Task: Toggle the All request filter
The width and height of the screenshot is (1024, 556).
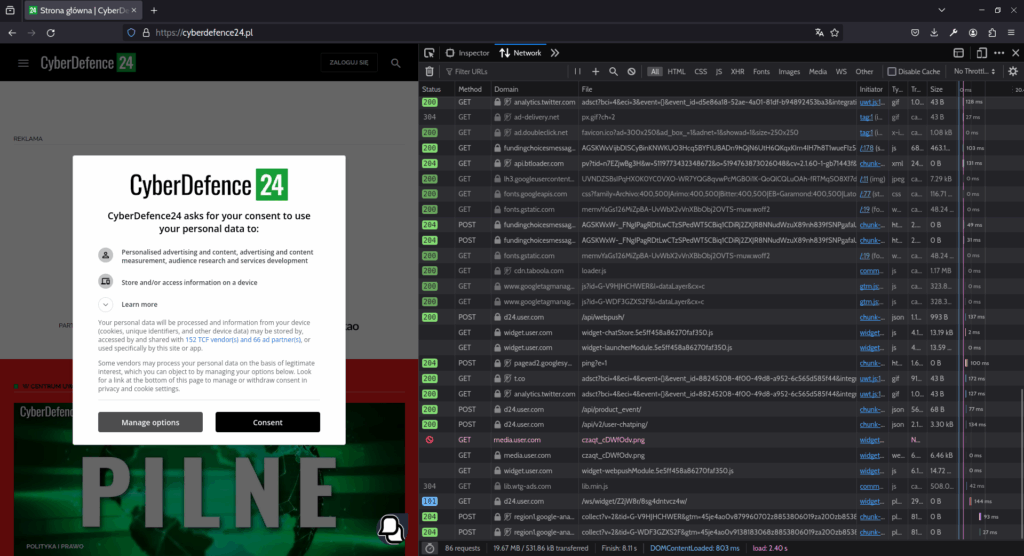Action: 654,72
